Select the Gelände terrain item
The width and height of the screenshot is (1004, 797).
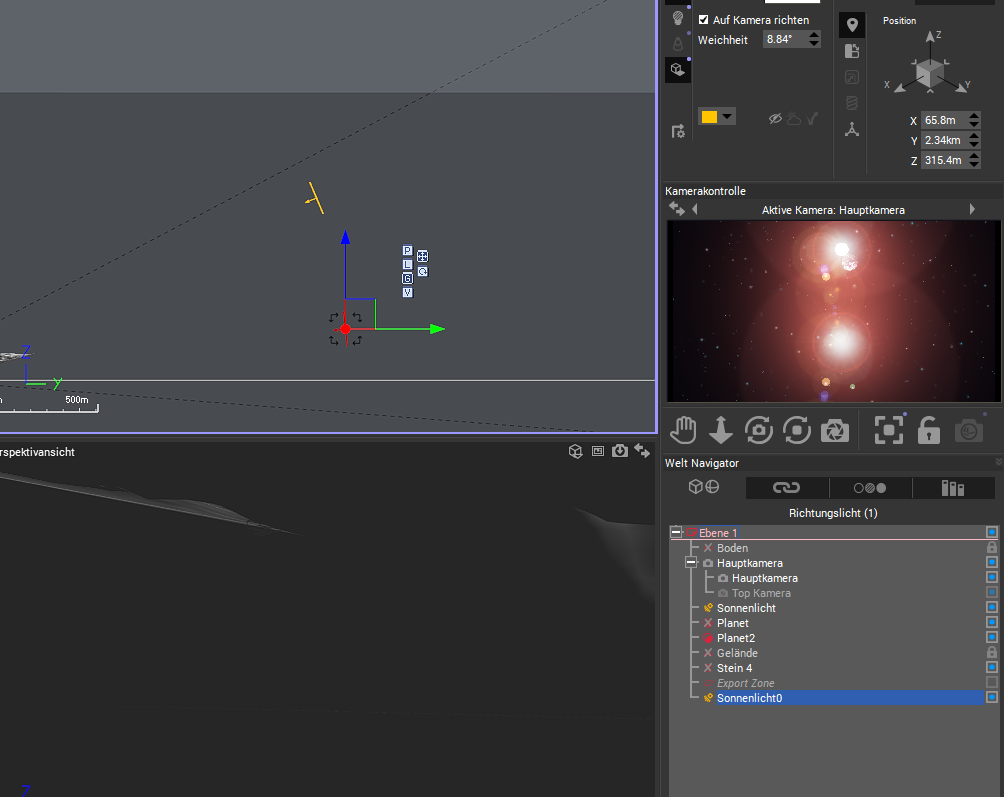tap(737, 653)
